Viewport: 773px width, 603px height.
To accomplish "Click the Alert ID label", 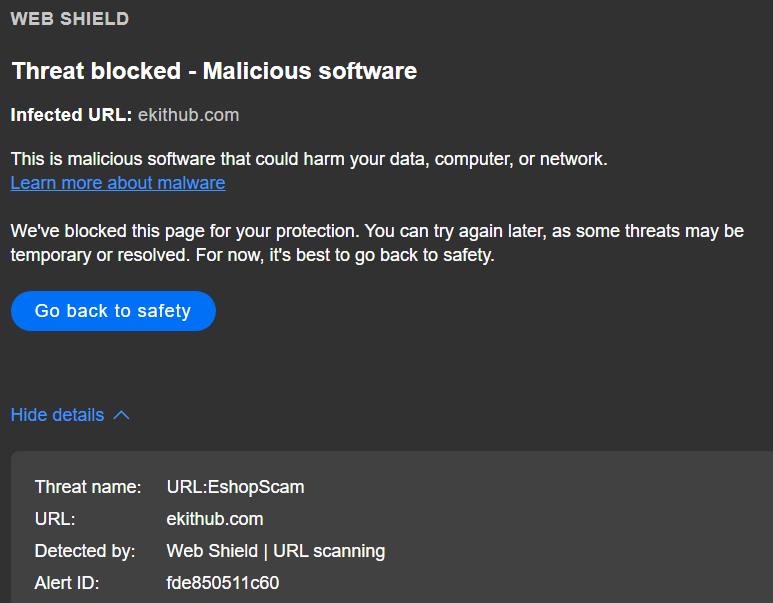I will (x=67, y=583).
